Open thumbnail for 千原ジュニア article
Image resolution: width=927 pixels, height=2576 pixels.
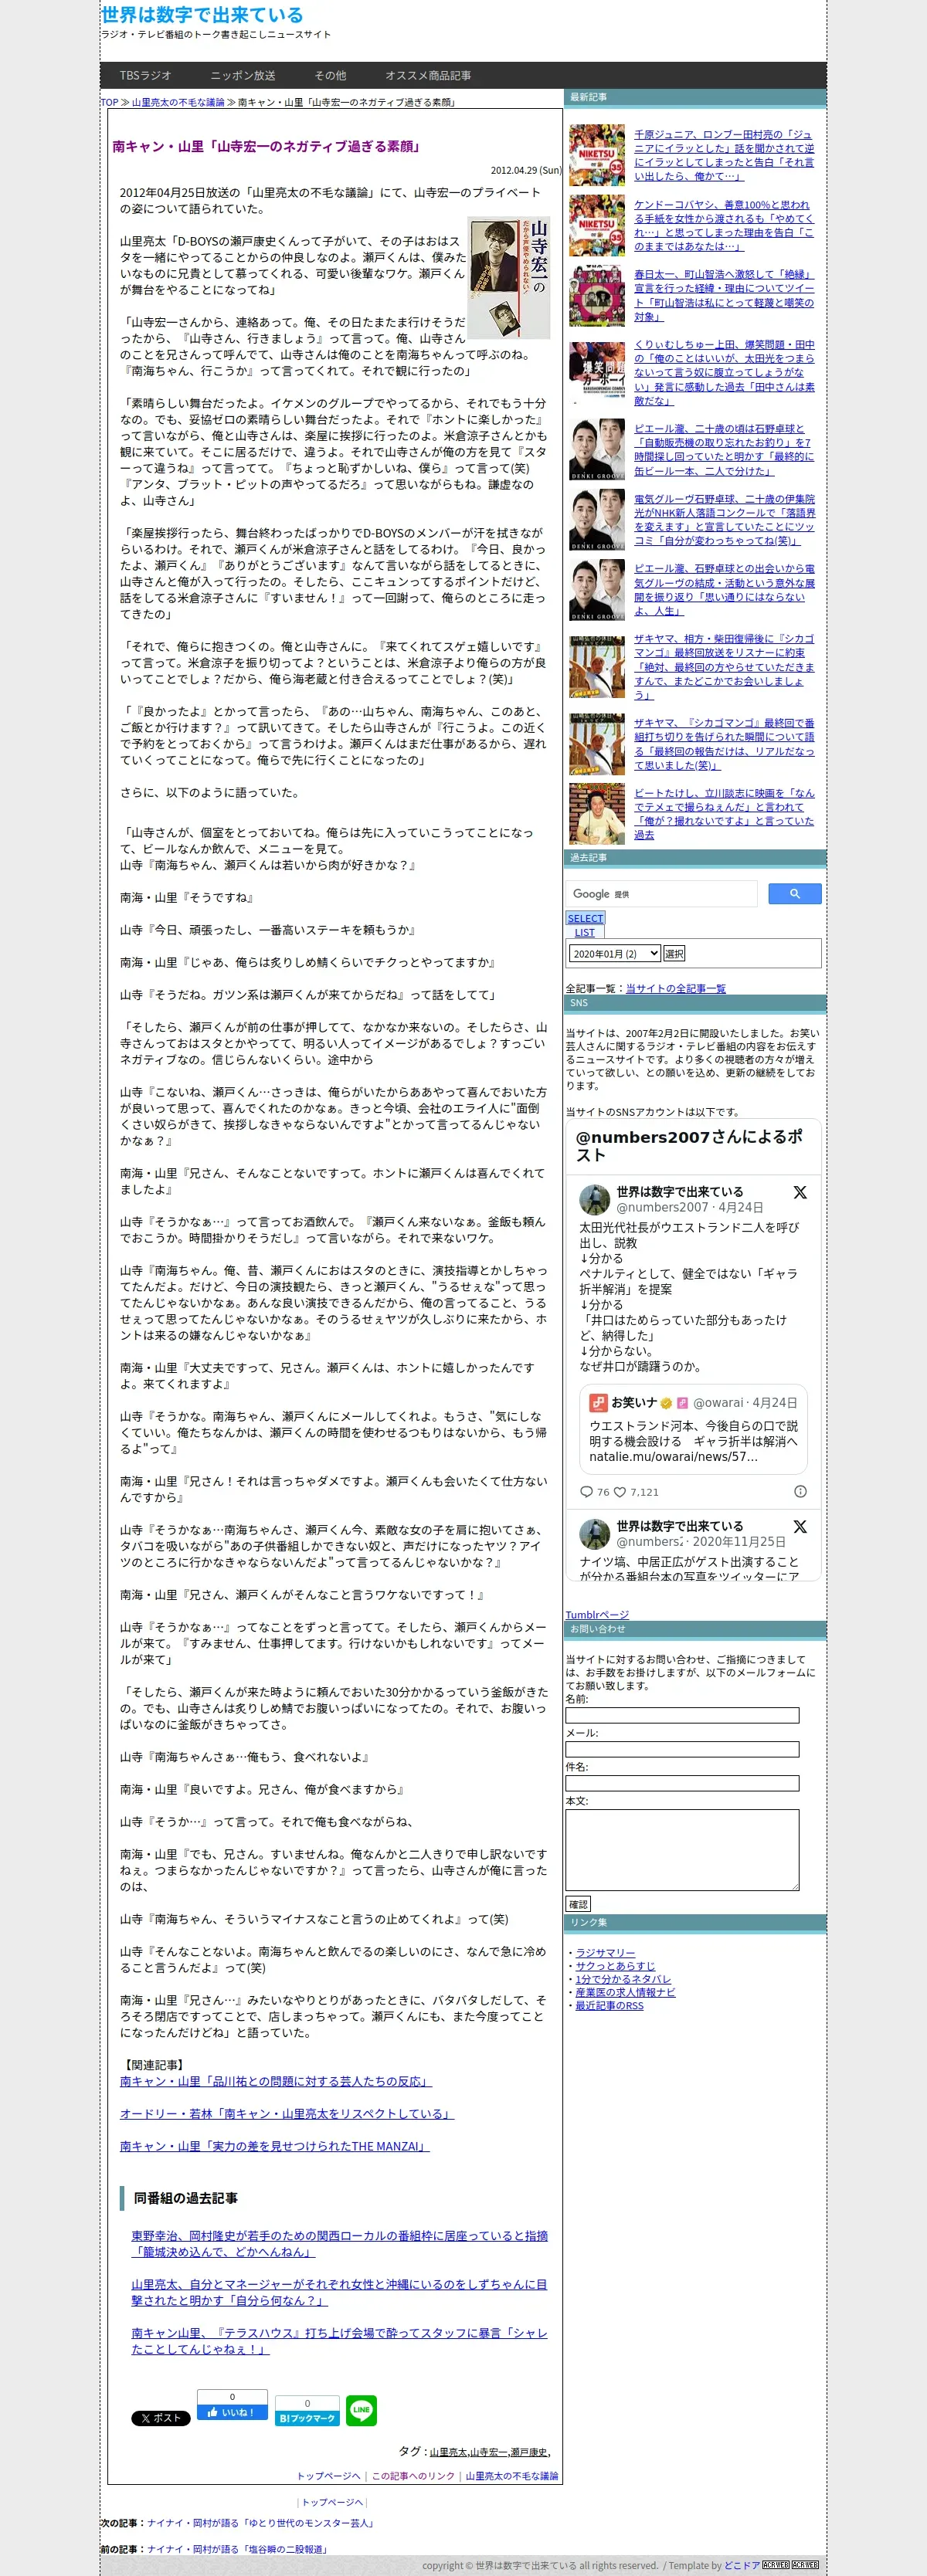click(597, 155)
